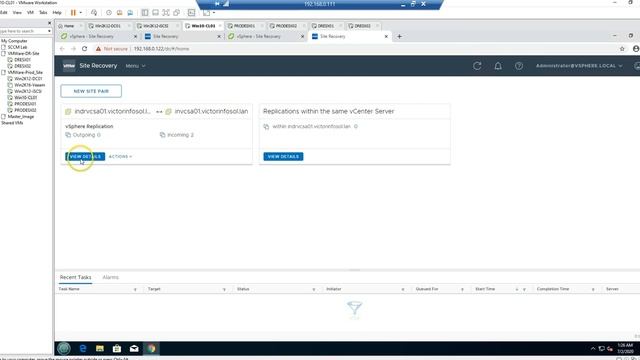Click the send Ctrl+Alt+Del toolbar icon

(x=94, y=13)
